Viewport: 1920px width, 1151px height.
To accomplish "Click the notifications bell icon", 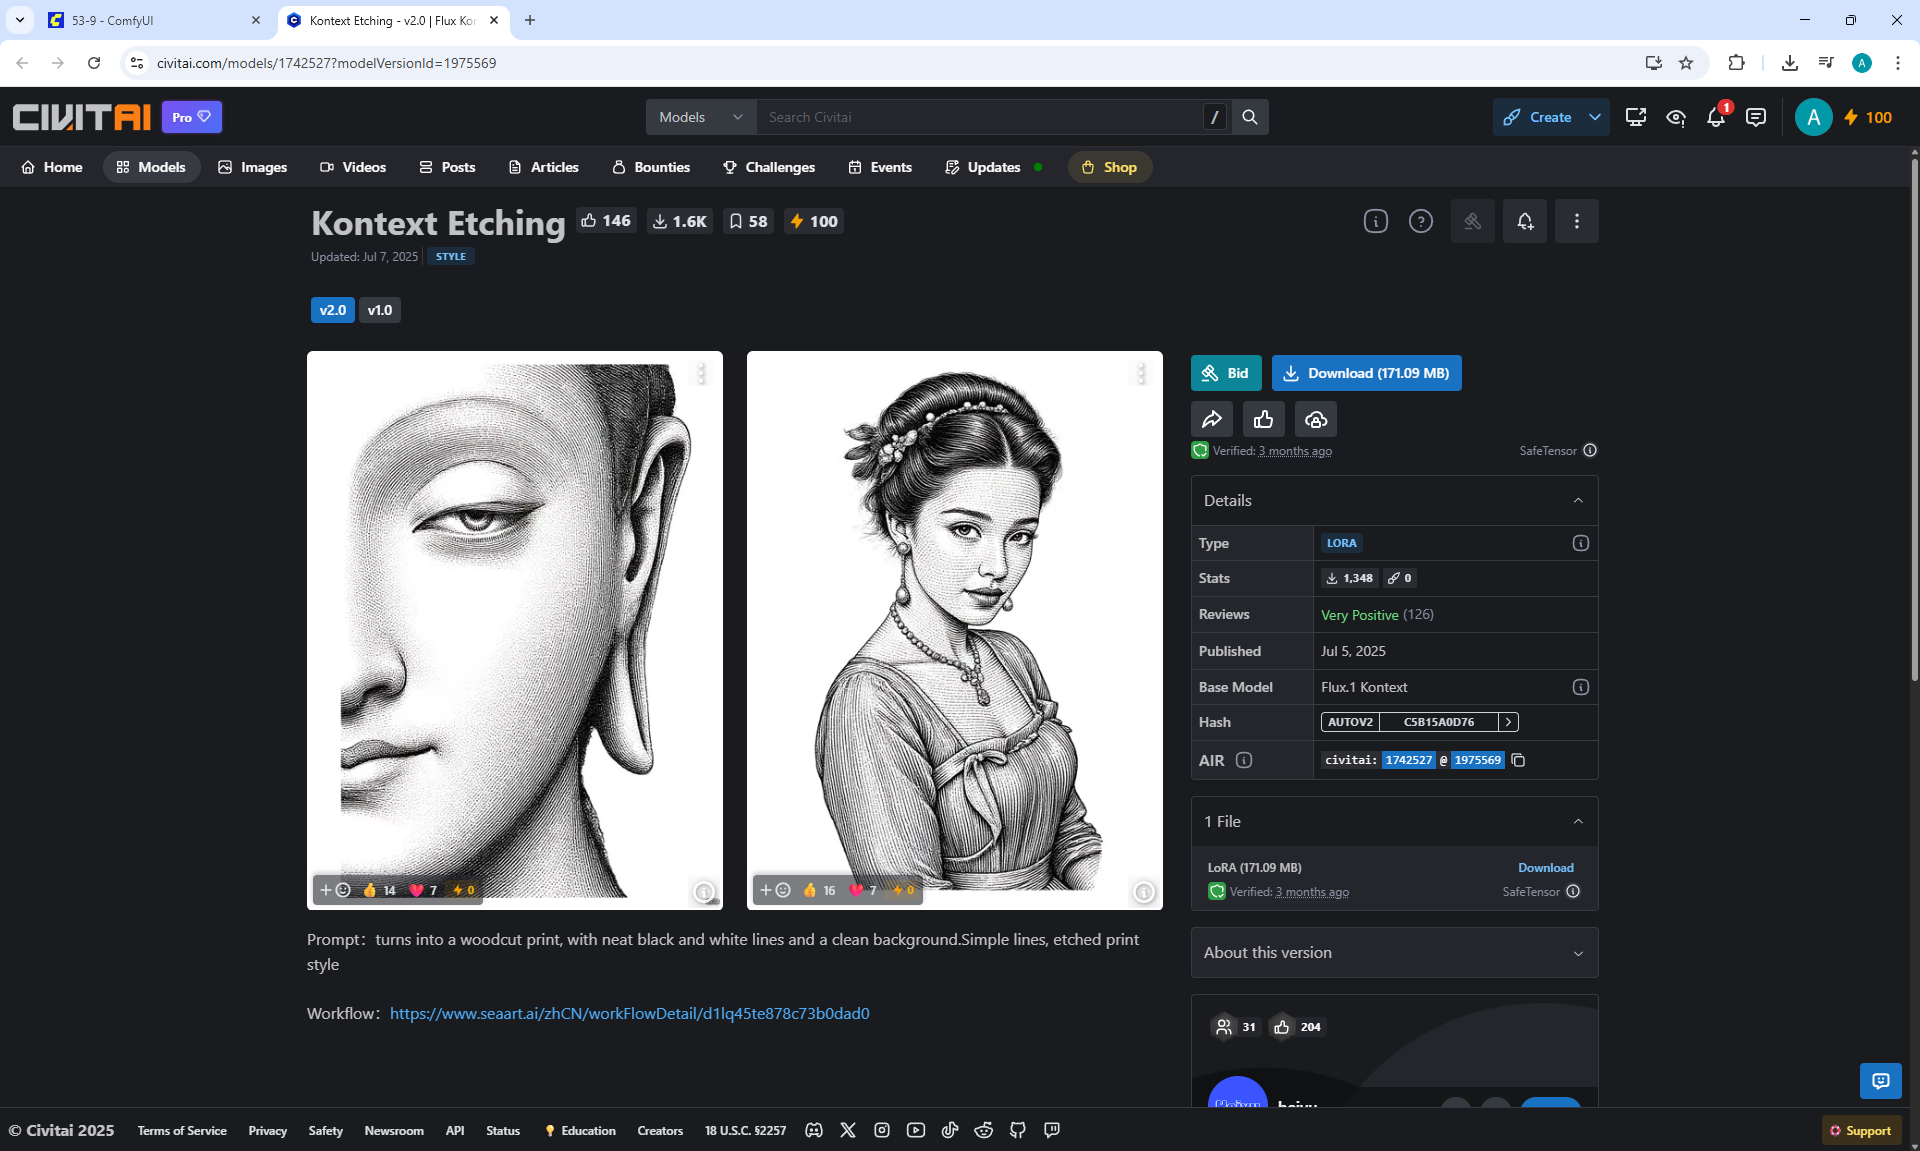I will coord(1716,117).
